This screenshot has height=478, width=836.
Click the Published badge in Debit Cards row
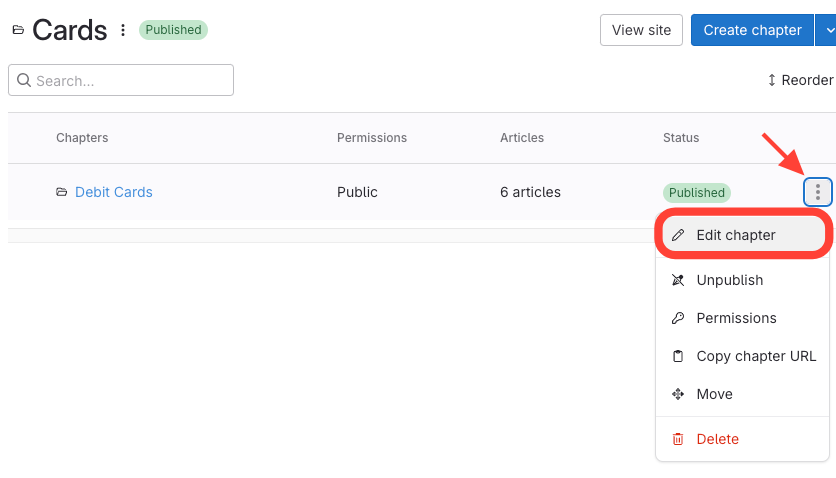click(696, 193)
